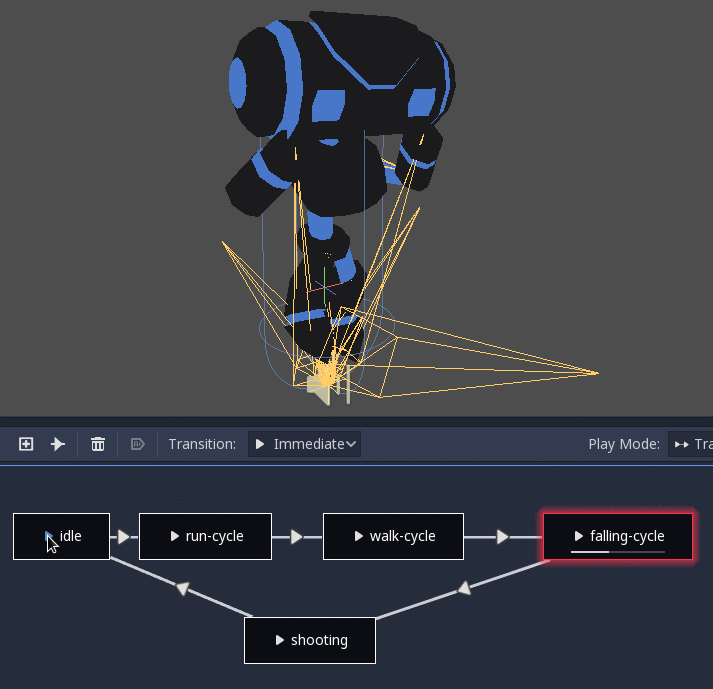Click transition arrow between idle and run-cycle
This screenshot has height=689, width=713.
point(124,537)
